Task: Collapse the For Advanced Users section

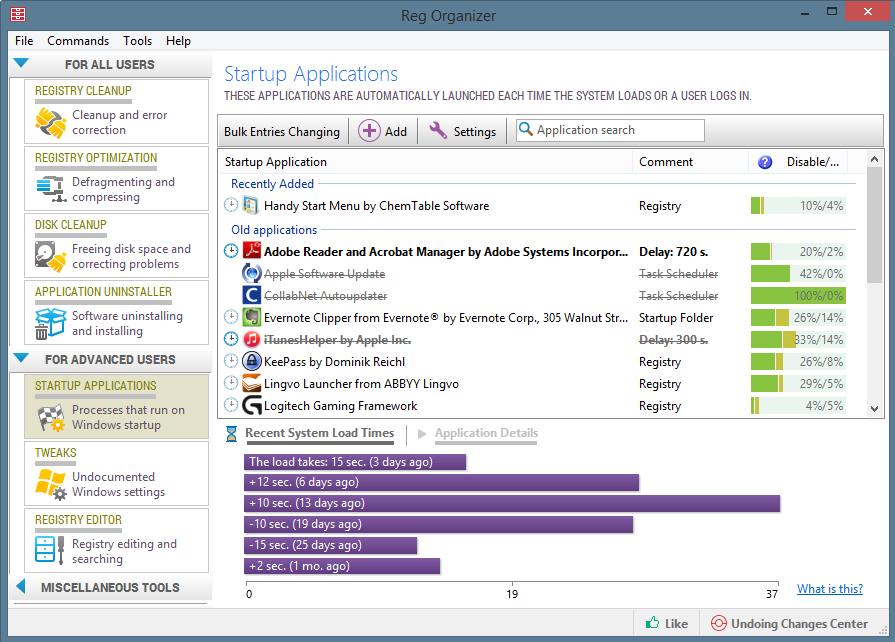Action: 21,359
